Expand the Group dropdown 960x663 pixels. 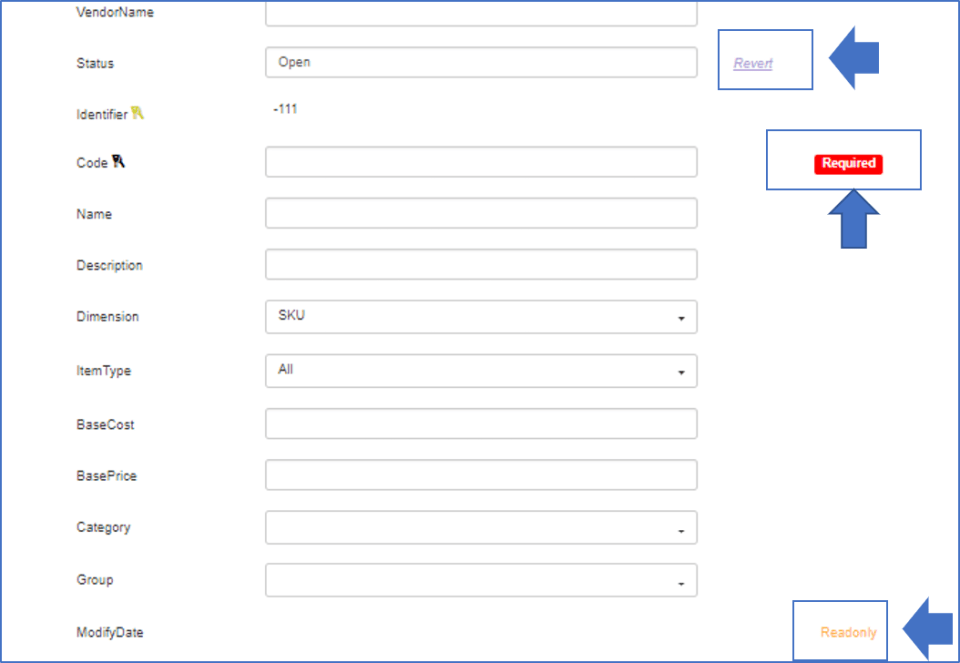tap(481, 580)
